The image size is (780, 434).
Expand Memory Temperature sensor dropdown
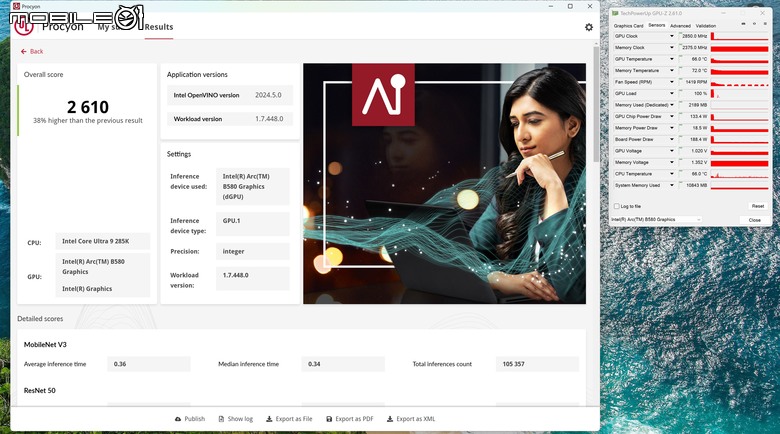point(672,71)
